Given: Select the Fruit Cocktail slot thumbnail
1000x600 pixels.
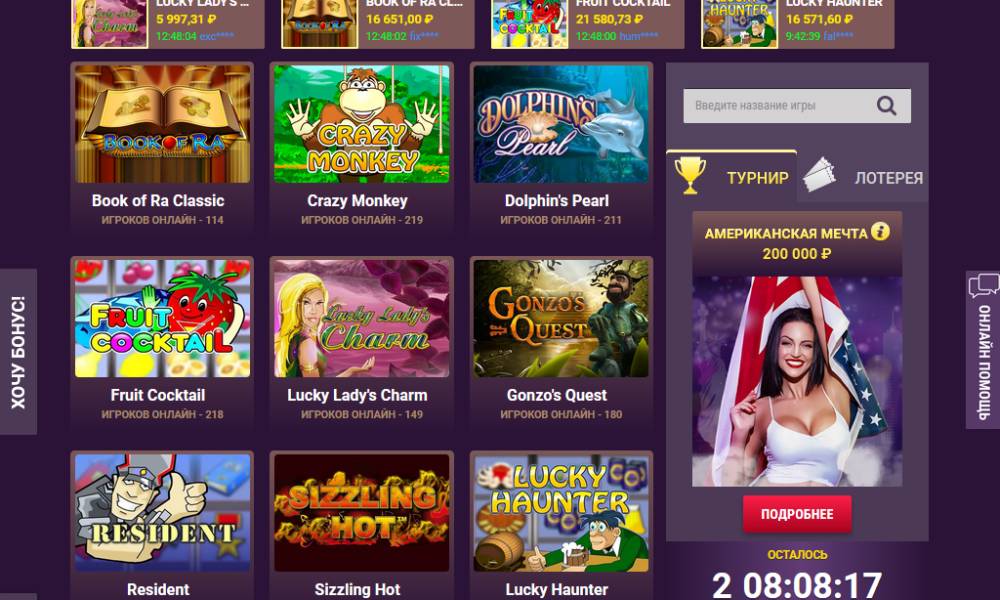Looking at the screenshot, I should 162,318.
